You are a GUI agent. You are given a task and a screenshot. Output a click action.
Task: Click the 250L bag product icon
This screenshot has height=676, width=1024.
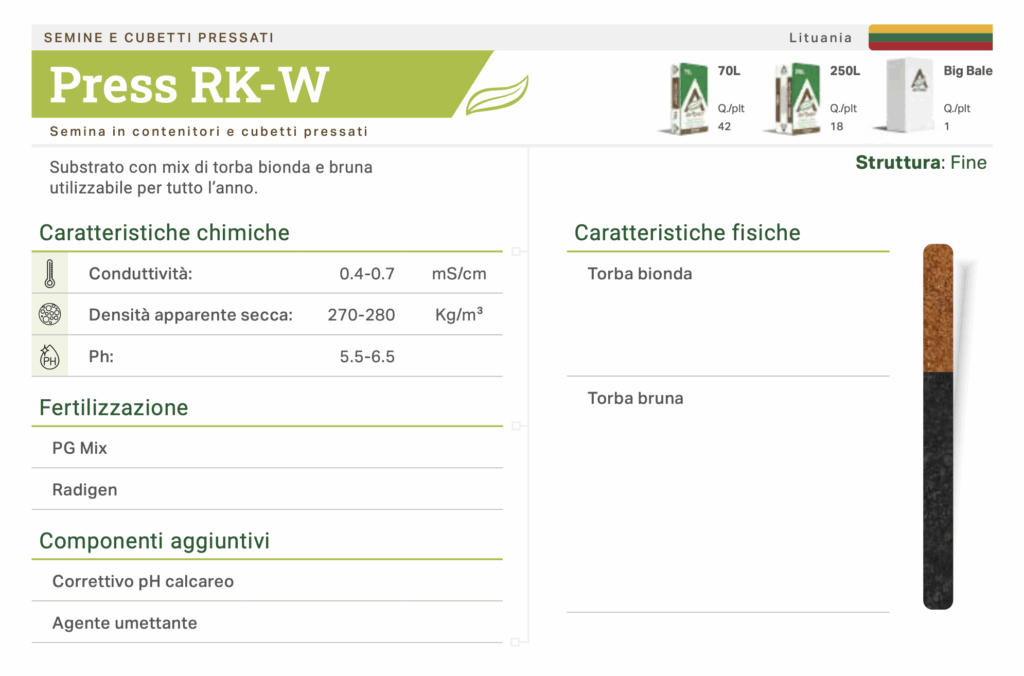[x=798, y=97]
